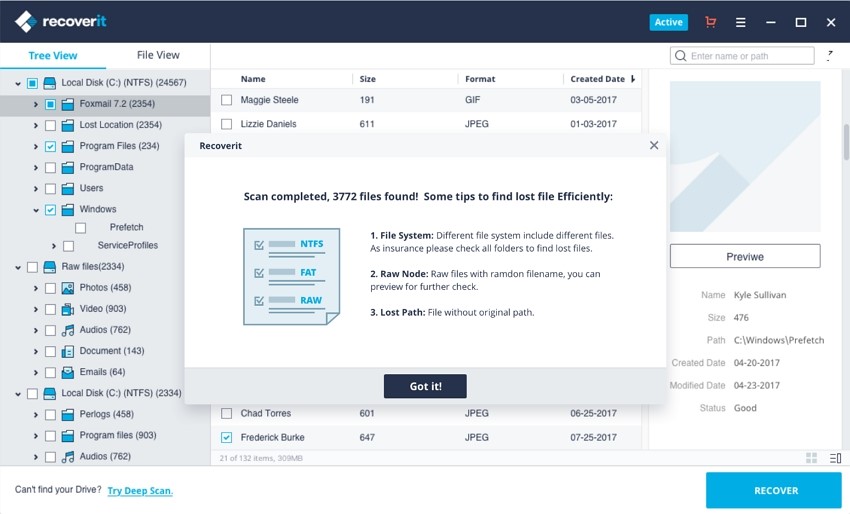
Task: Expand the Video (903) node
Action: (x=36, y=310)
